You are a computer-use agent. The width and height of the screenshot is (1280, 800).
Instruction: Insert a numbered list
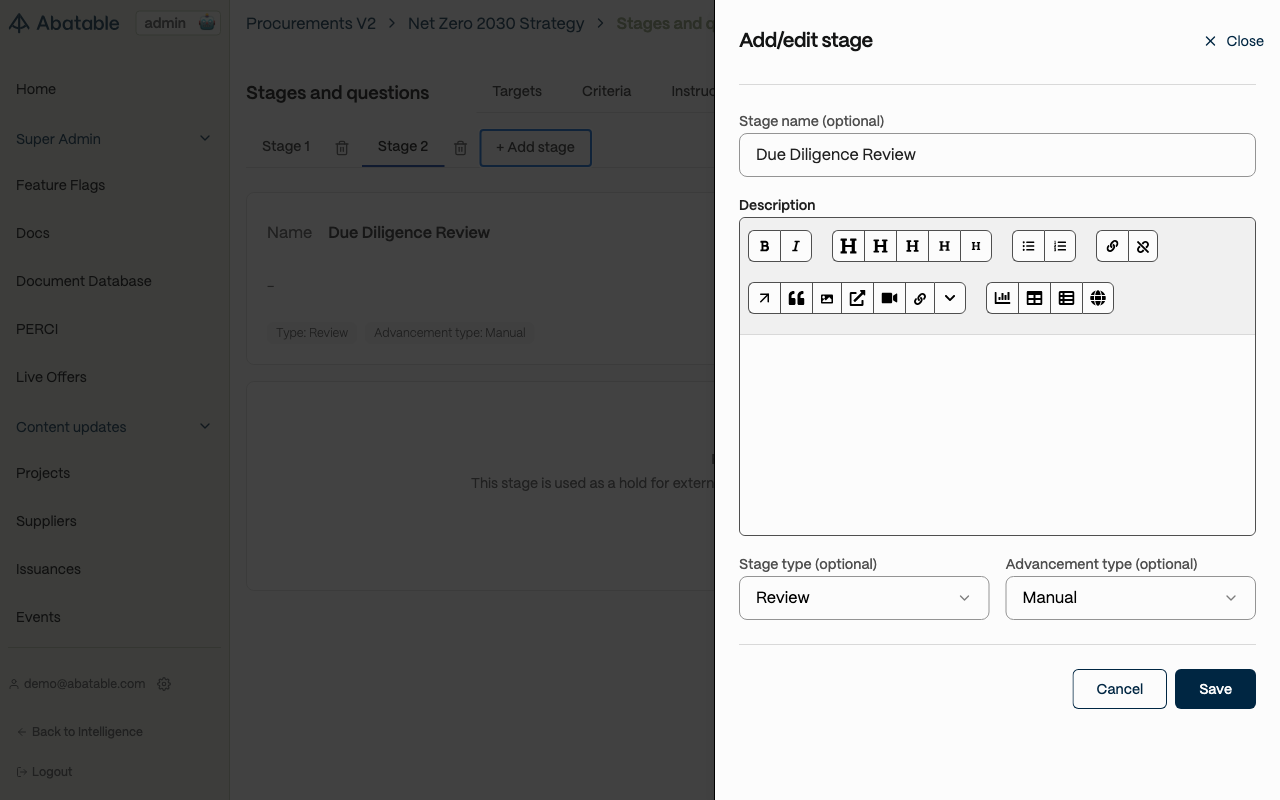(1060, 246)
